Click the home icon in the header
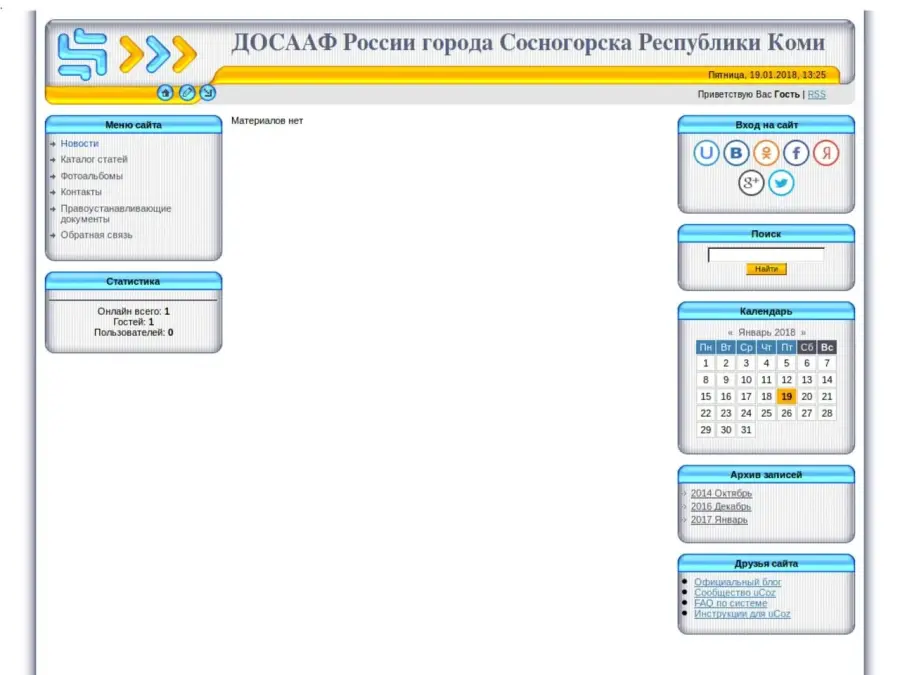This screenshot has width=900, height=675. [x=165, y=93]
